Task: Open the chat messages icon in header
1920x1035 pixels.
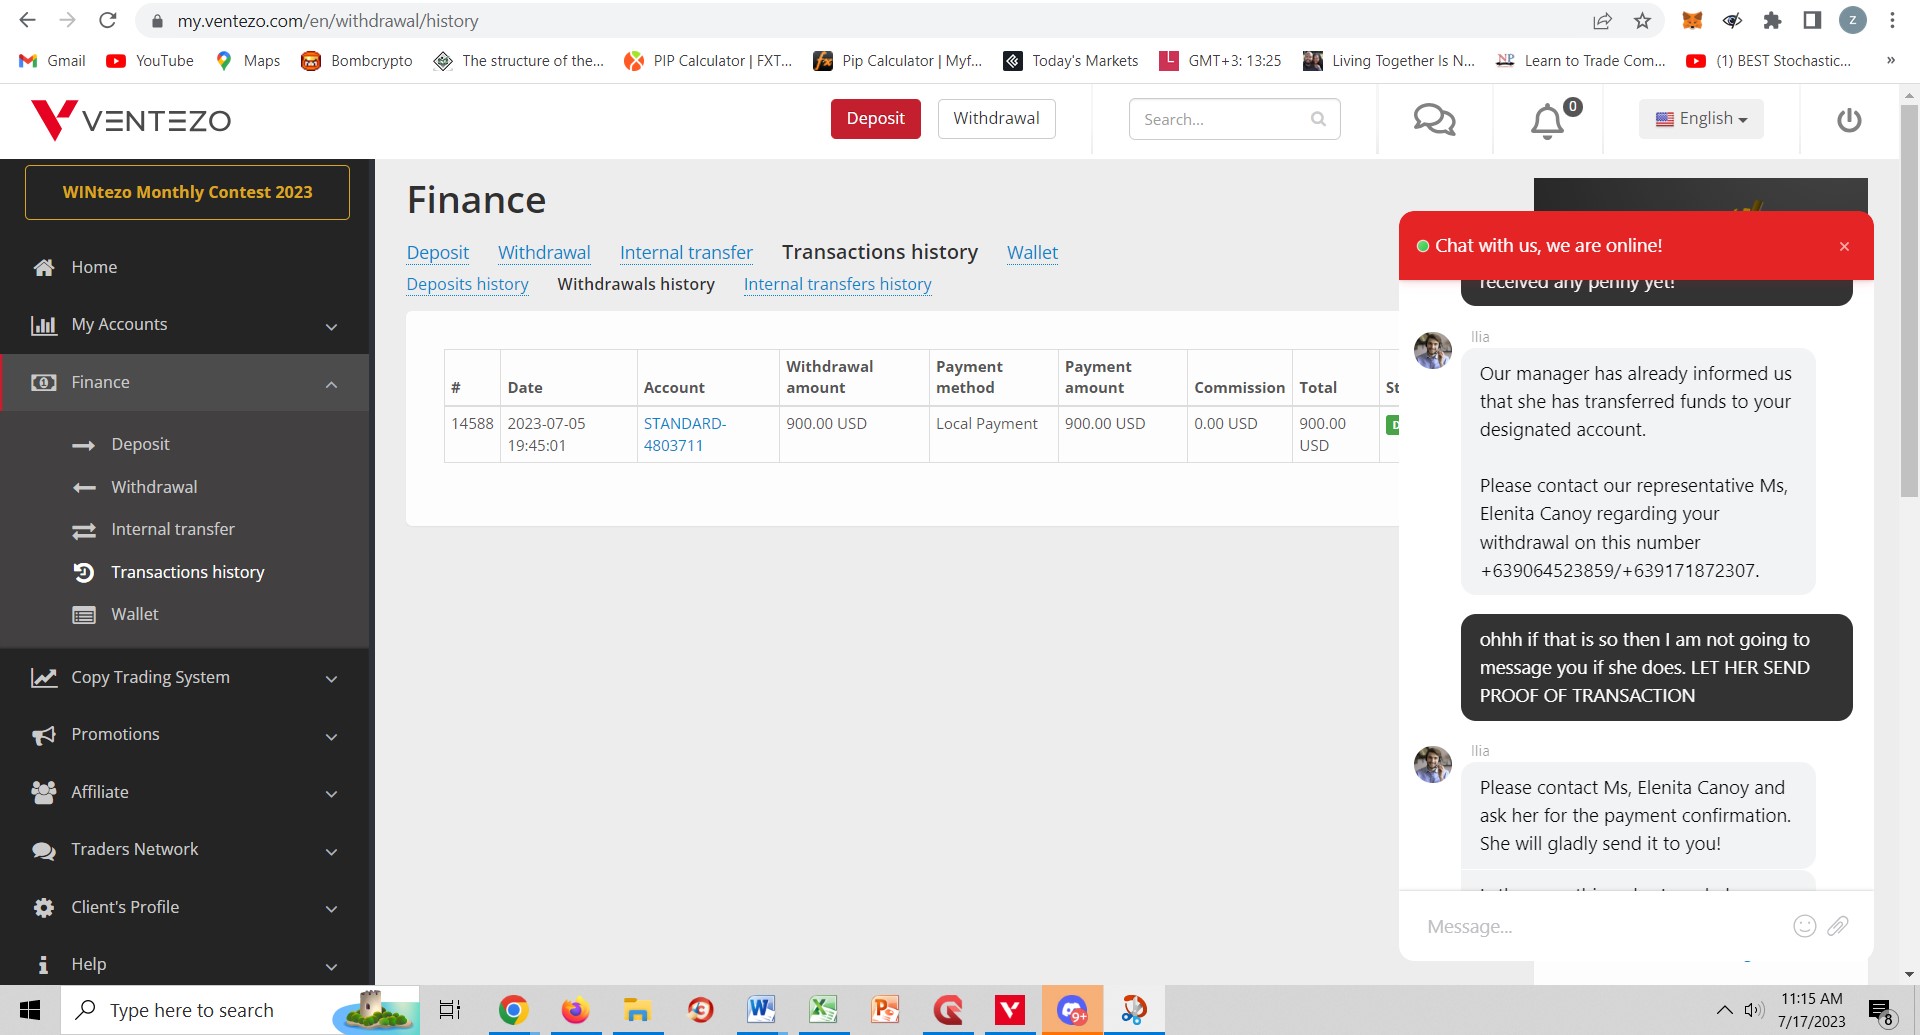Action: click(1434, 120)
